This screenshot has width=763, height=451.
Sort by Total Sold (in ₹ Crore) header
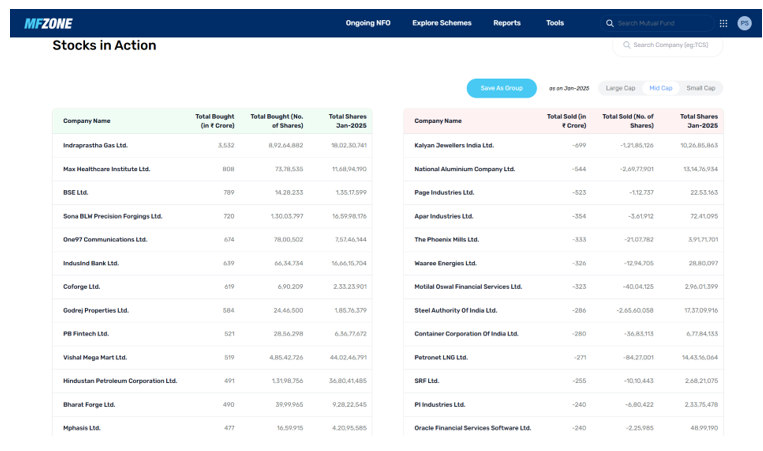(566, 121)
